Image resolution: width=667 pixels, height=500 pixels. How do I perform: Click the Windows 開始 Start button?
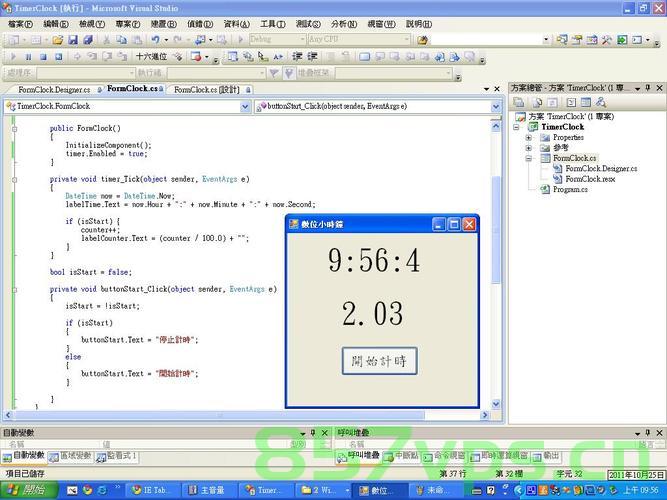tap(28, 490)
